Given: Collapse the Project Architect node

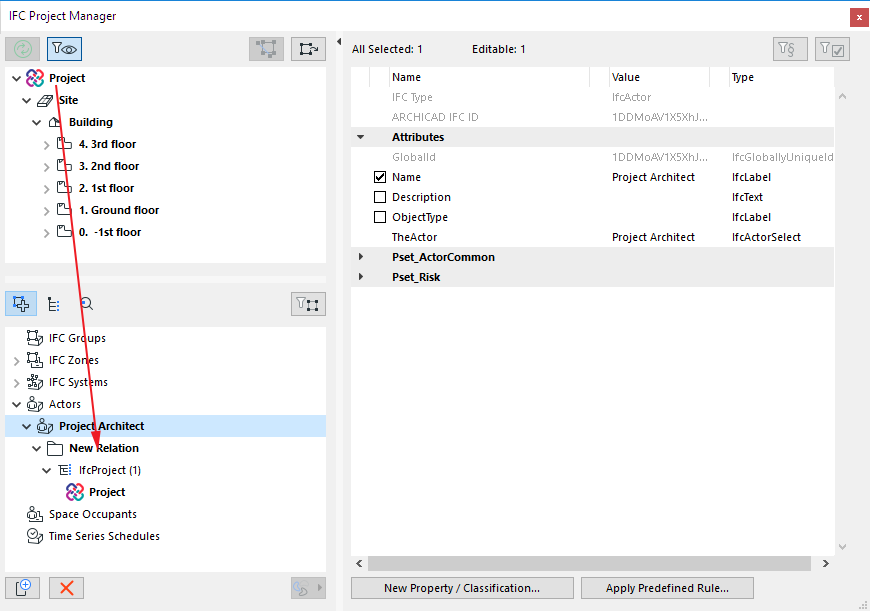Looking at the screenshot, I should pyautogui.click(x=27, y=426).
